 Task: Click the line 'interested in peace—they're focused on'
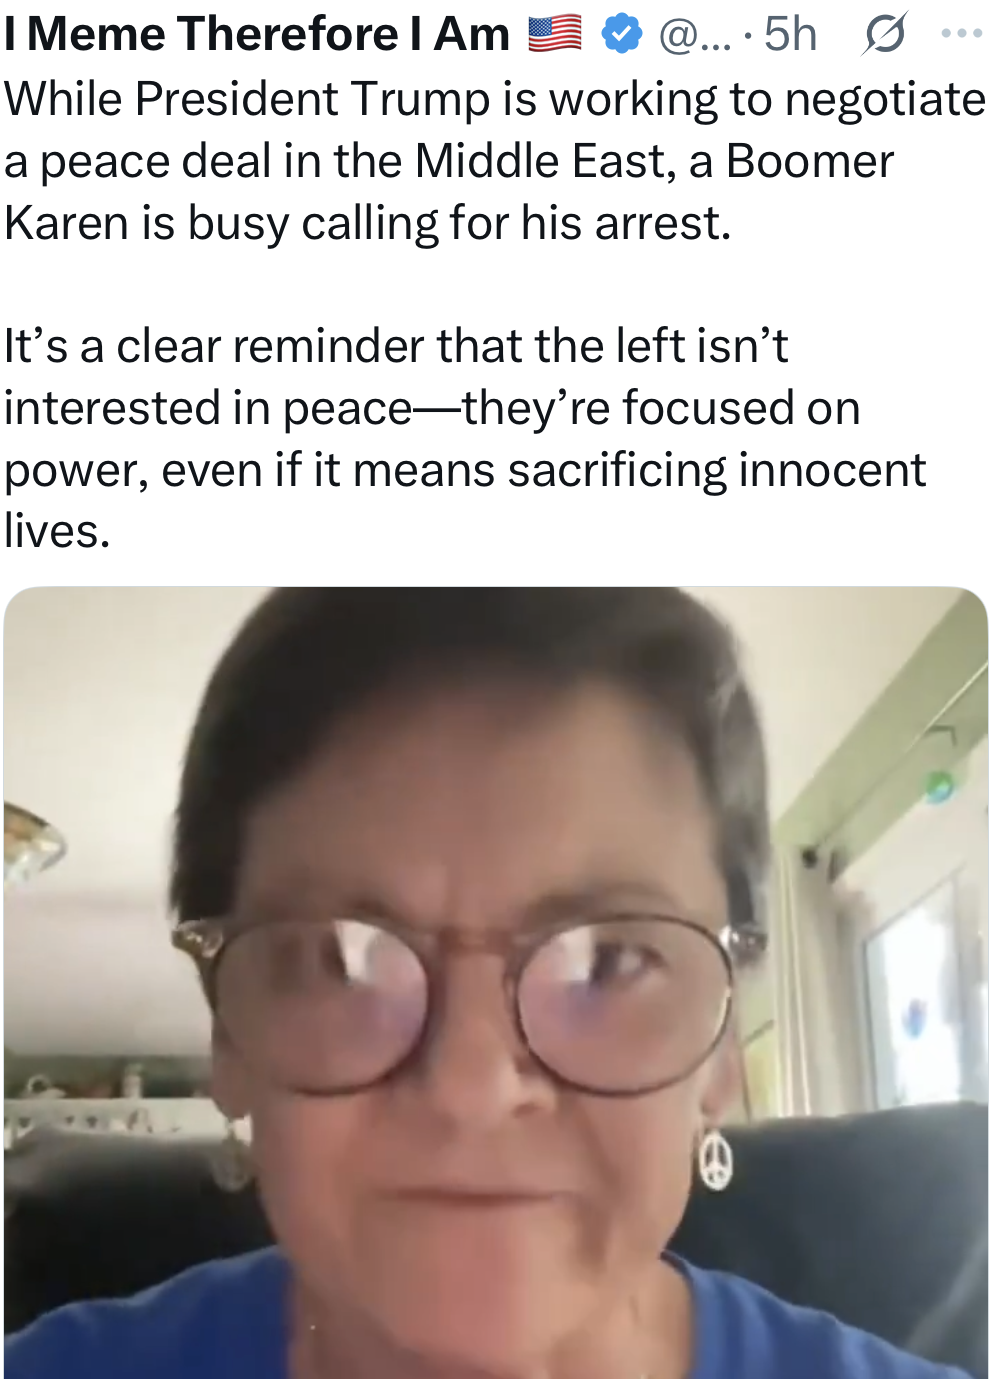click(x=432, y=409)
